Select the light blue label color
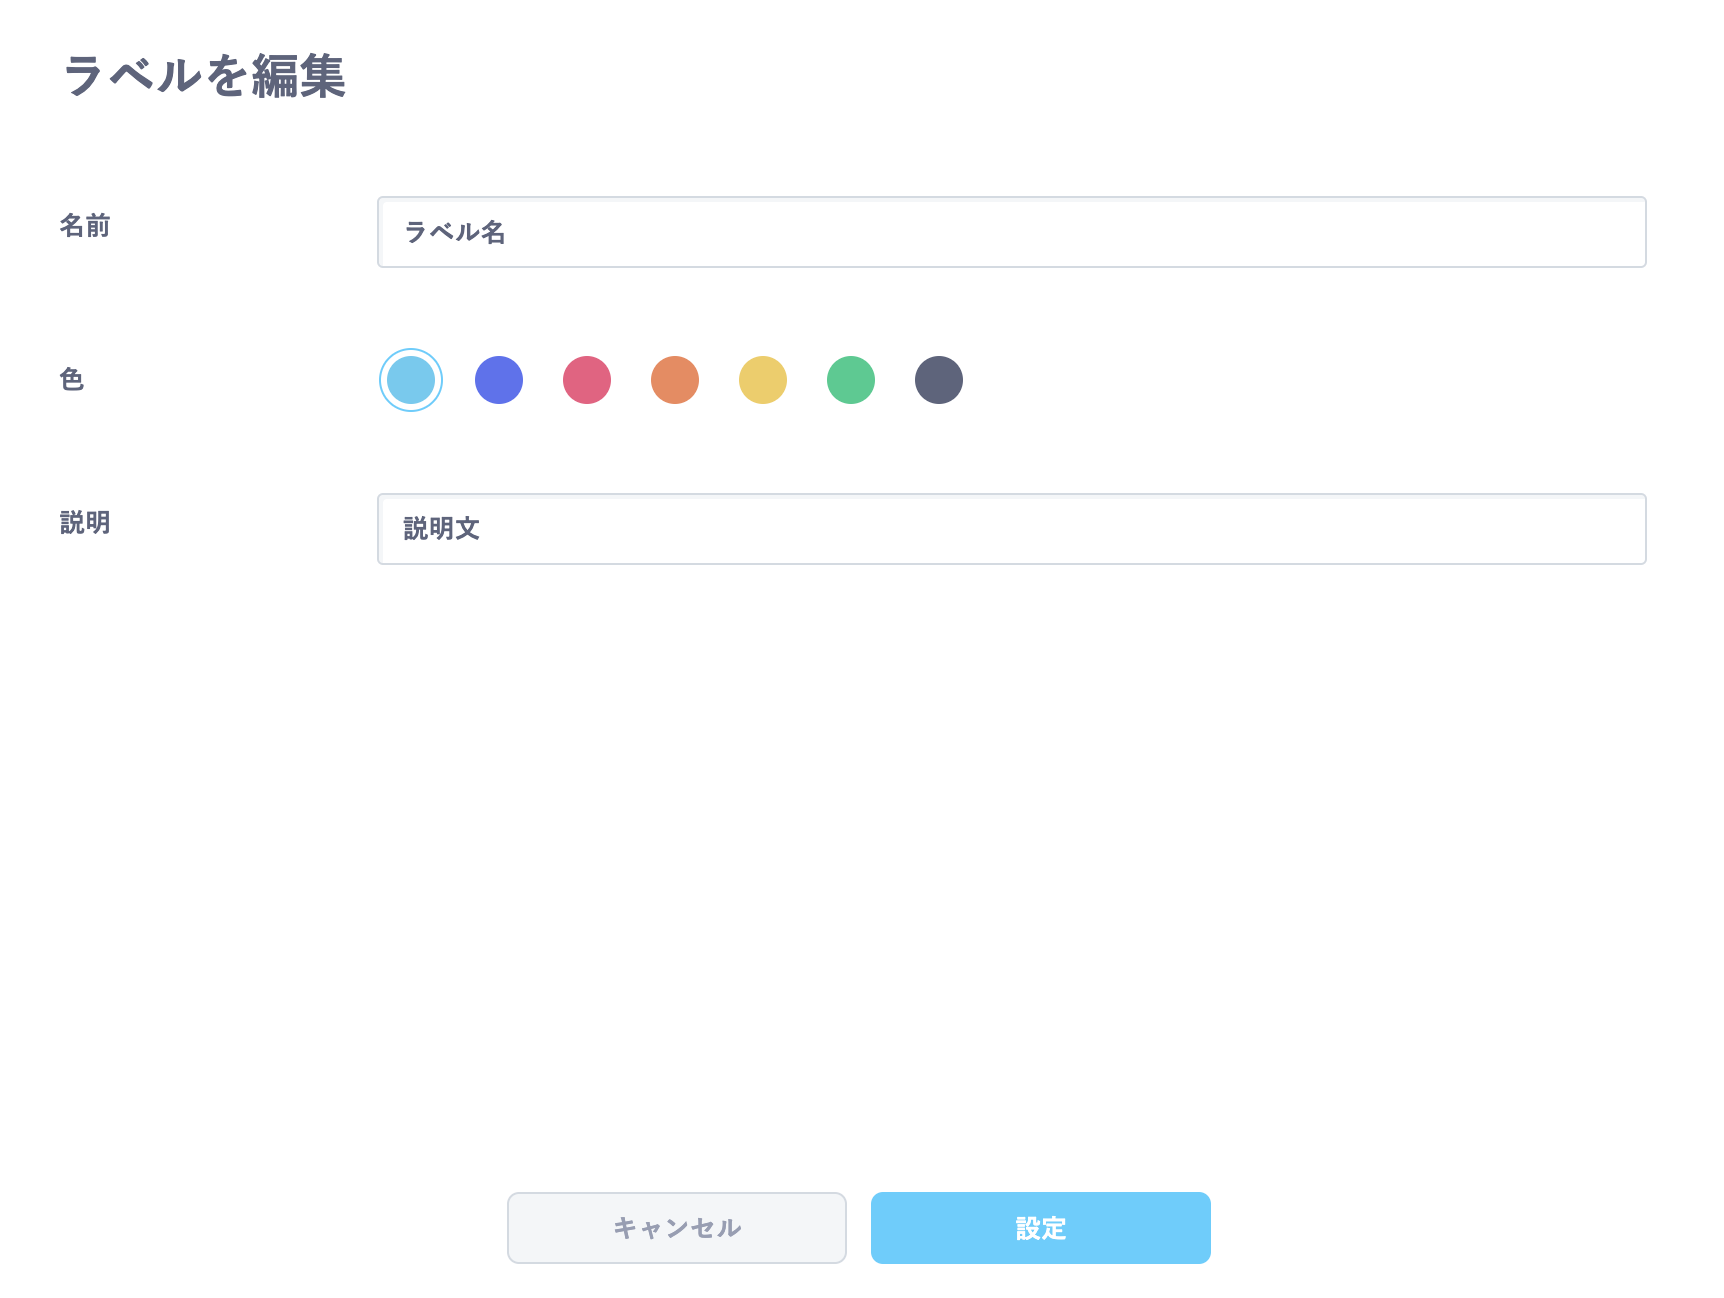 coord(411,380)
